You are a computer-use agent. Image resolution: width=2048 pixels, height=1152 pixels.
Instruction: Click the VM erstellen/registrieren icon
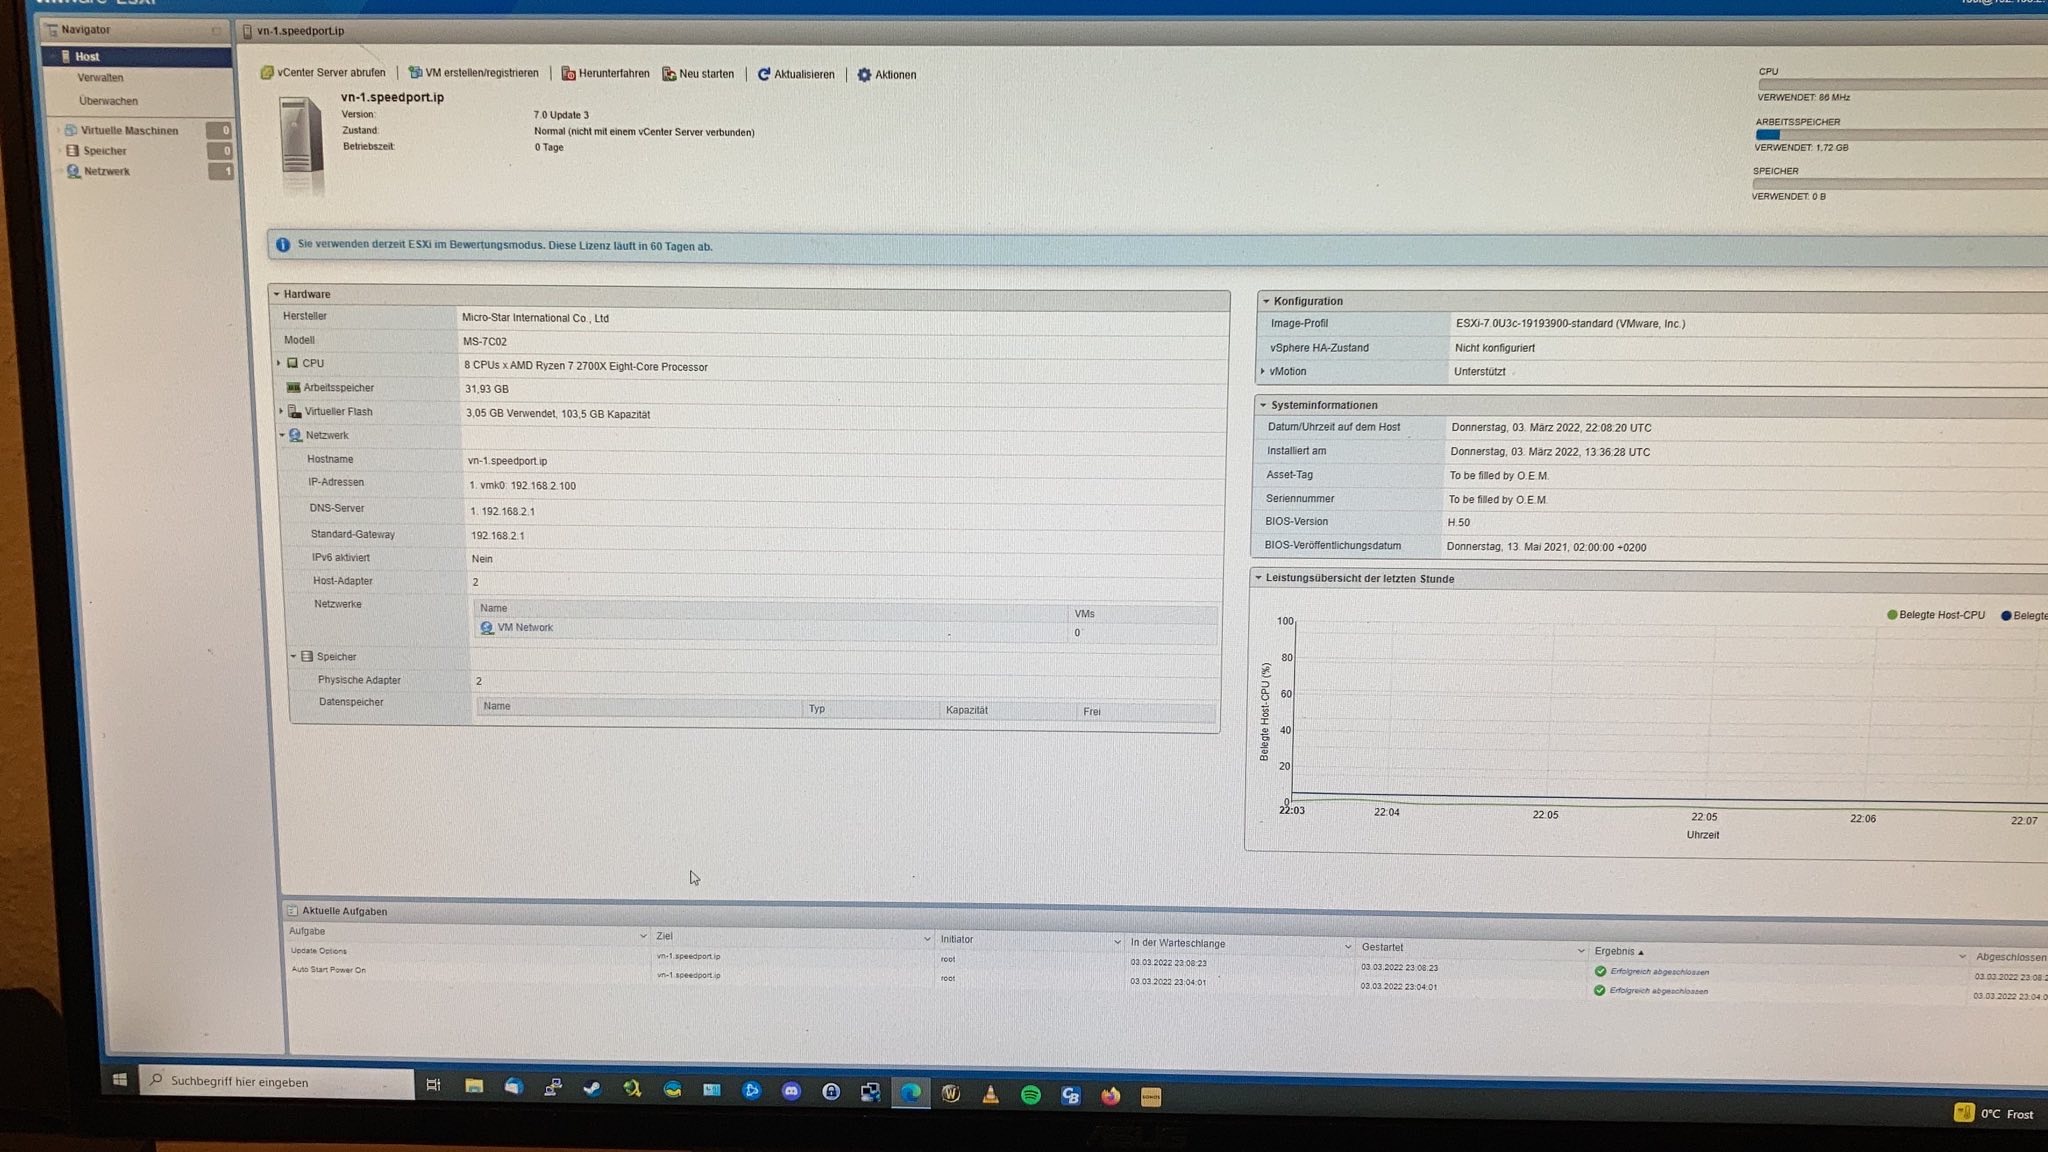(415, 73)
